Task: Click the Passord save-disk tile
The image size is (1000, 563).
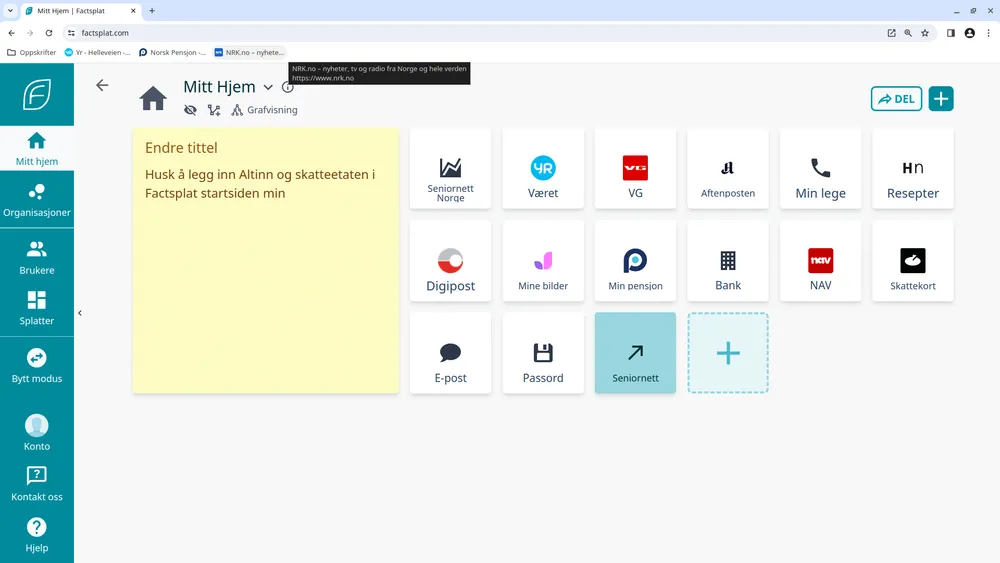Action: [x=543, y=354]
